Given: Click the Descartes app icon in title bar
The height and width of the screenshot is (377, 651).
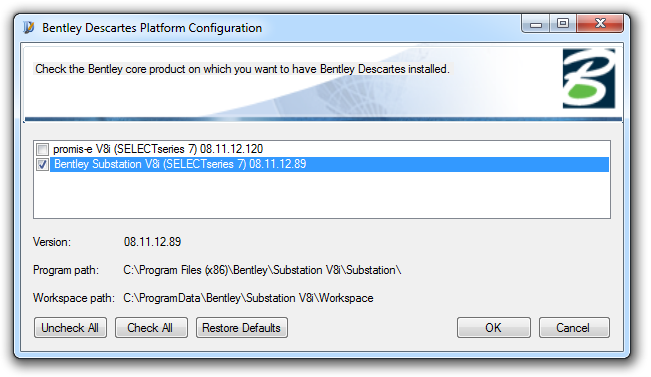Looking at the screenshot, I should coord(29,27).
